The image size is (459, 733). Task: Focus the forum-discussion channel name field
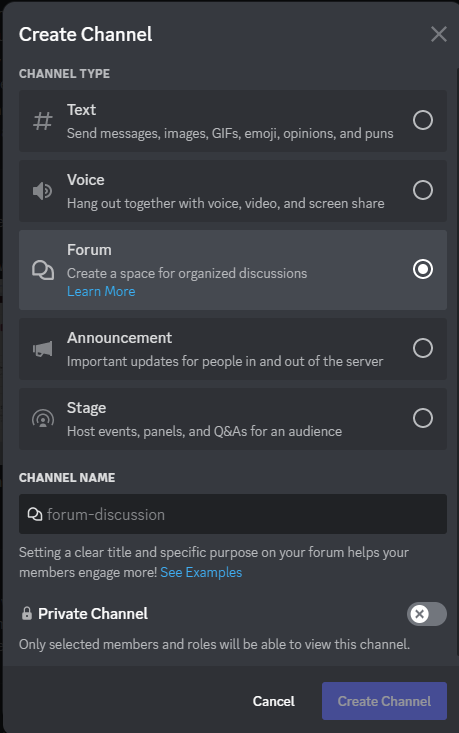coord(233,514)
